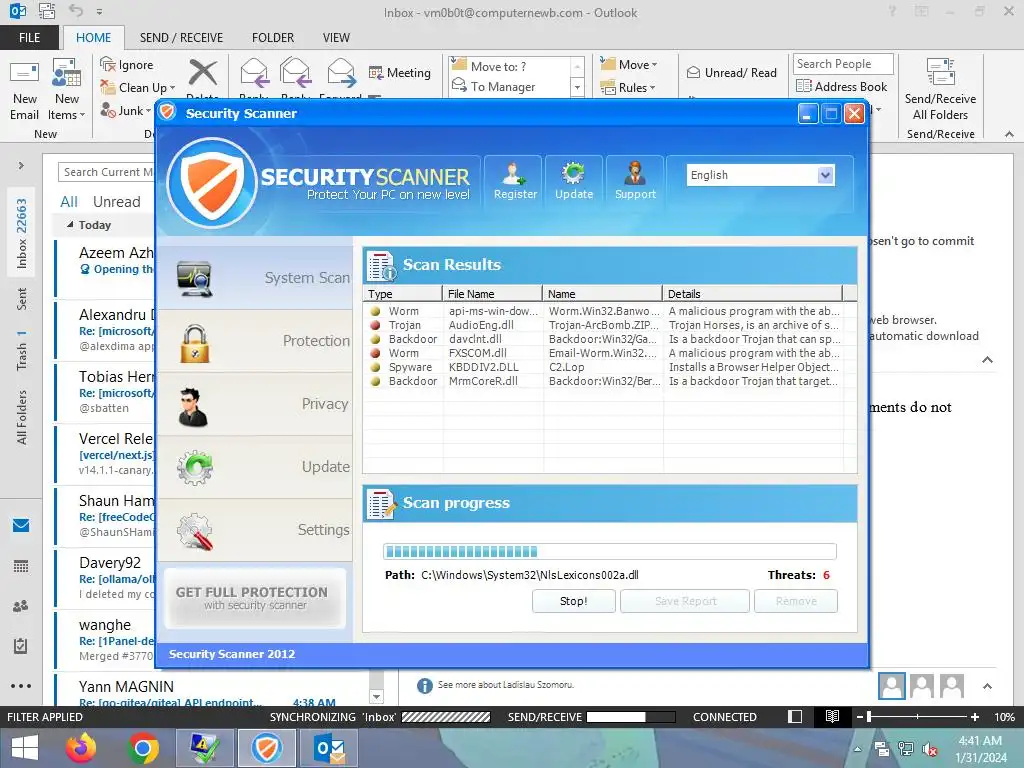Select System Scan in scanner sidebar
1024x768 pixels.
click(255, 278)
